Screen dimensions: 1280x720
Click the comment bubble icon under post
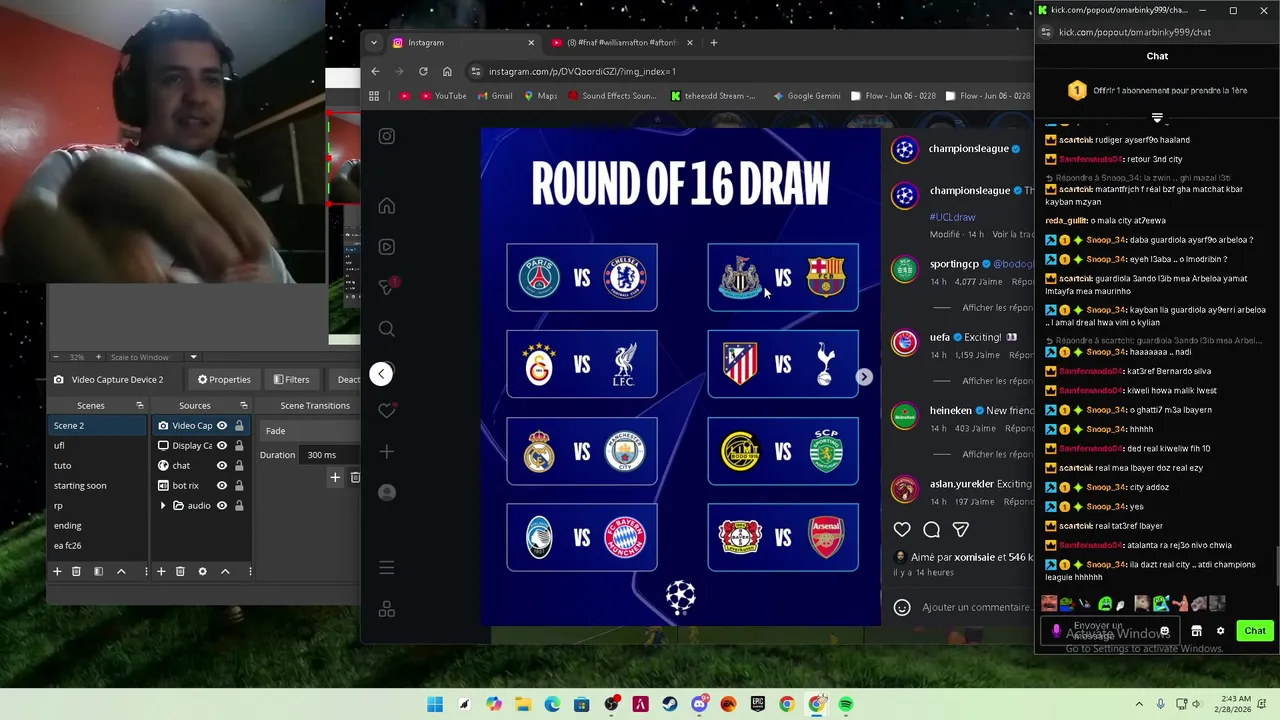pyautogui.click(x=932, y=530)
